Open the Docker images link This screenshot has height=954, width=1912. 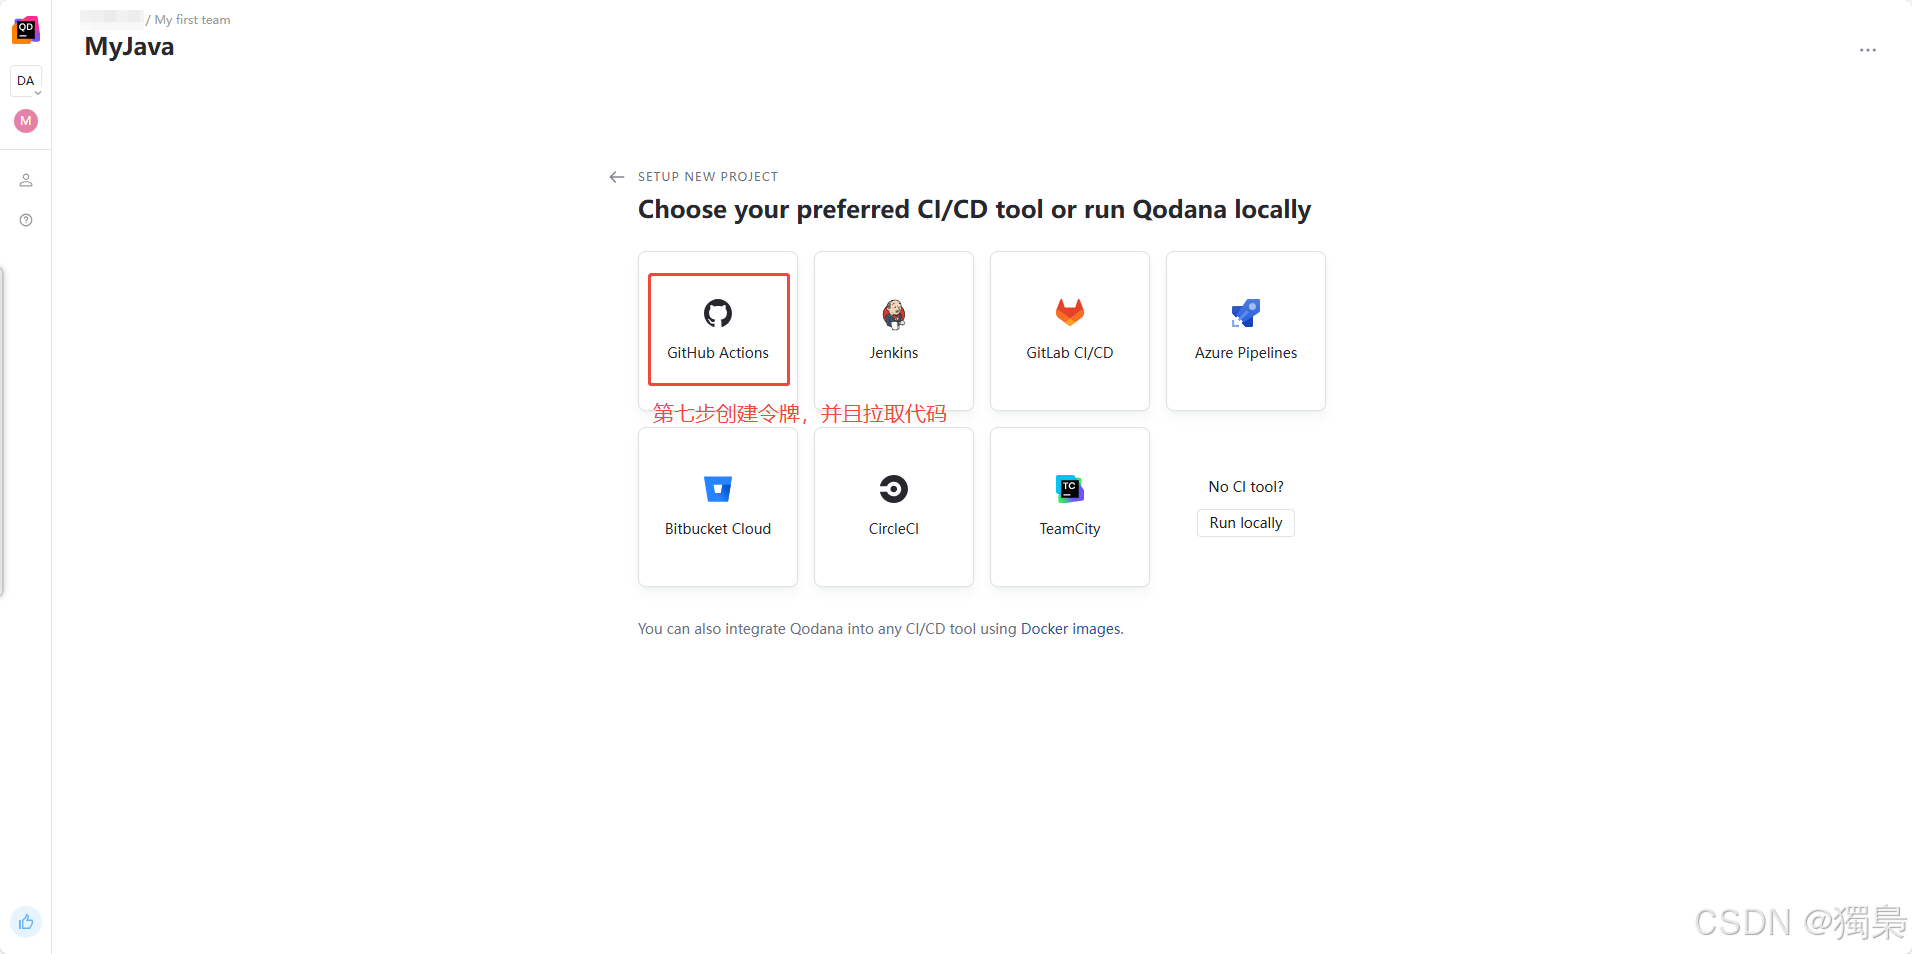coord(1071,628)
